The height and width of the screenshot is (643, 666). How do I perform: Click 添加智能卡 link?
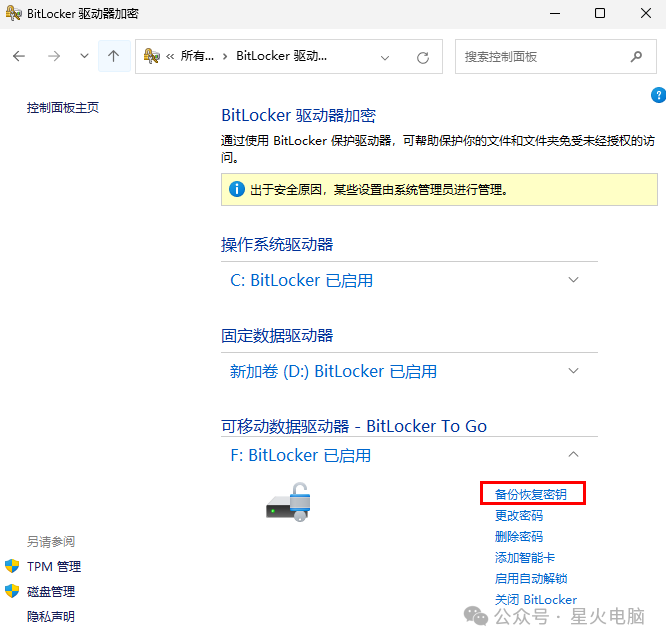525,558
